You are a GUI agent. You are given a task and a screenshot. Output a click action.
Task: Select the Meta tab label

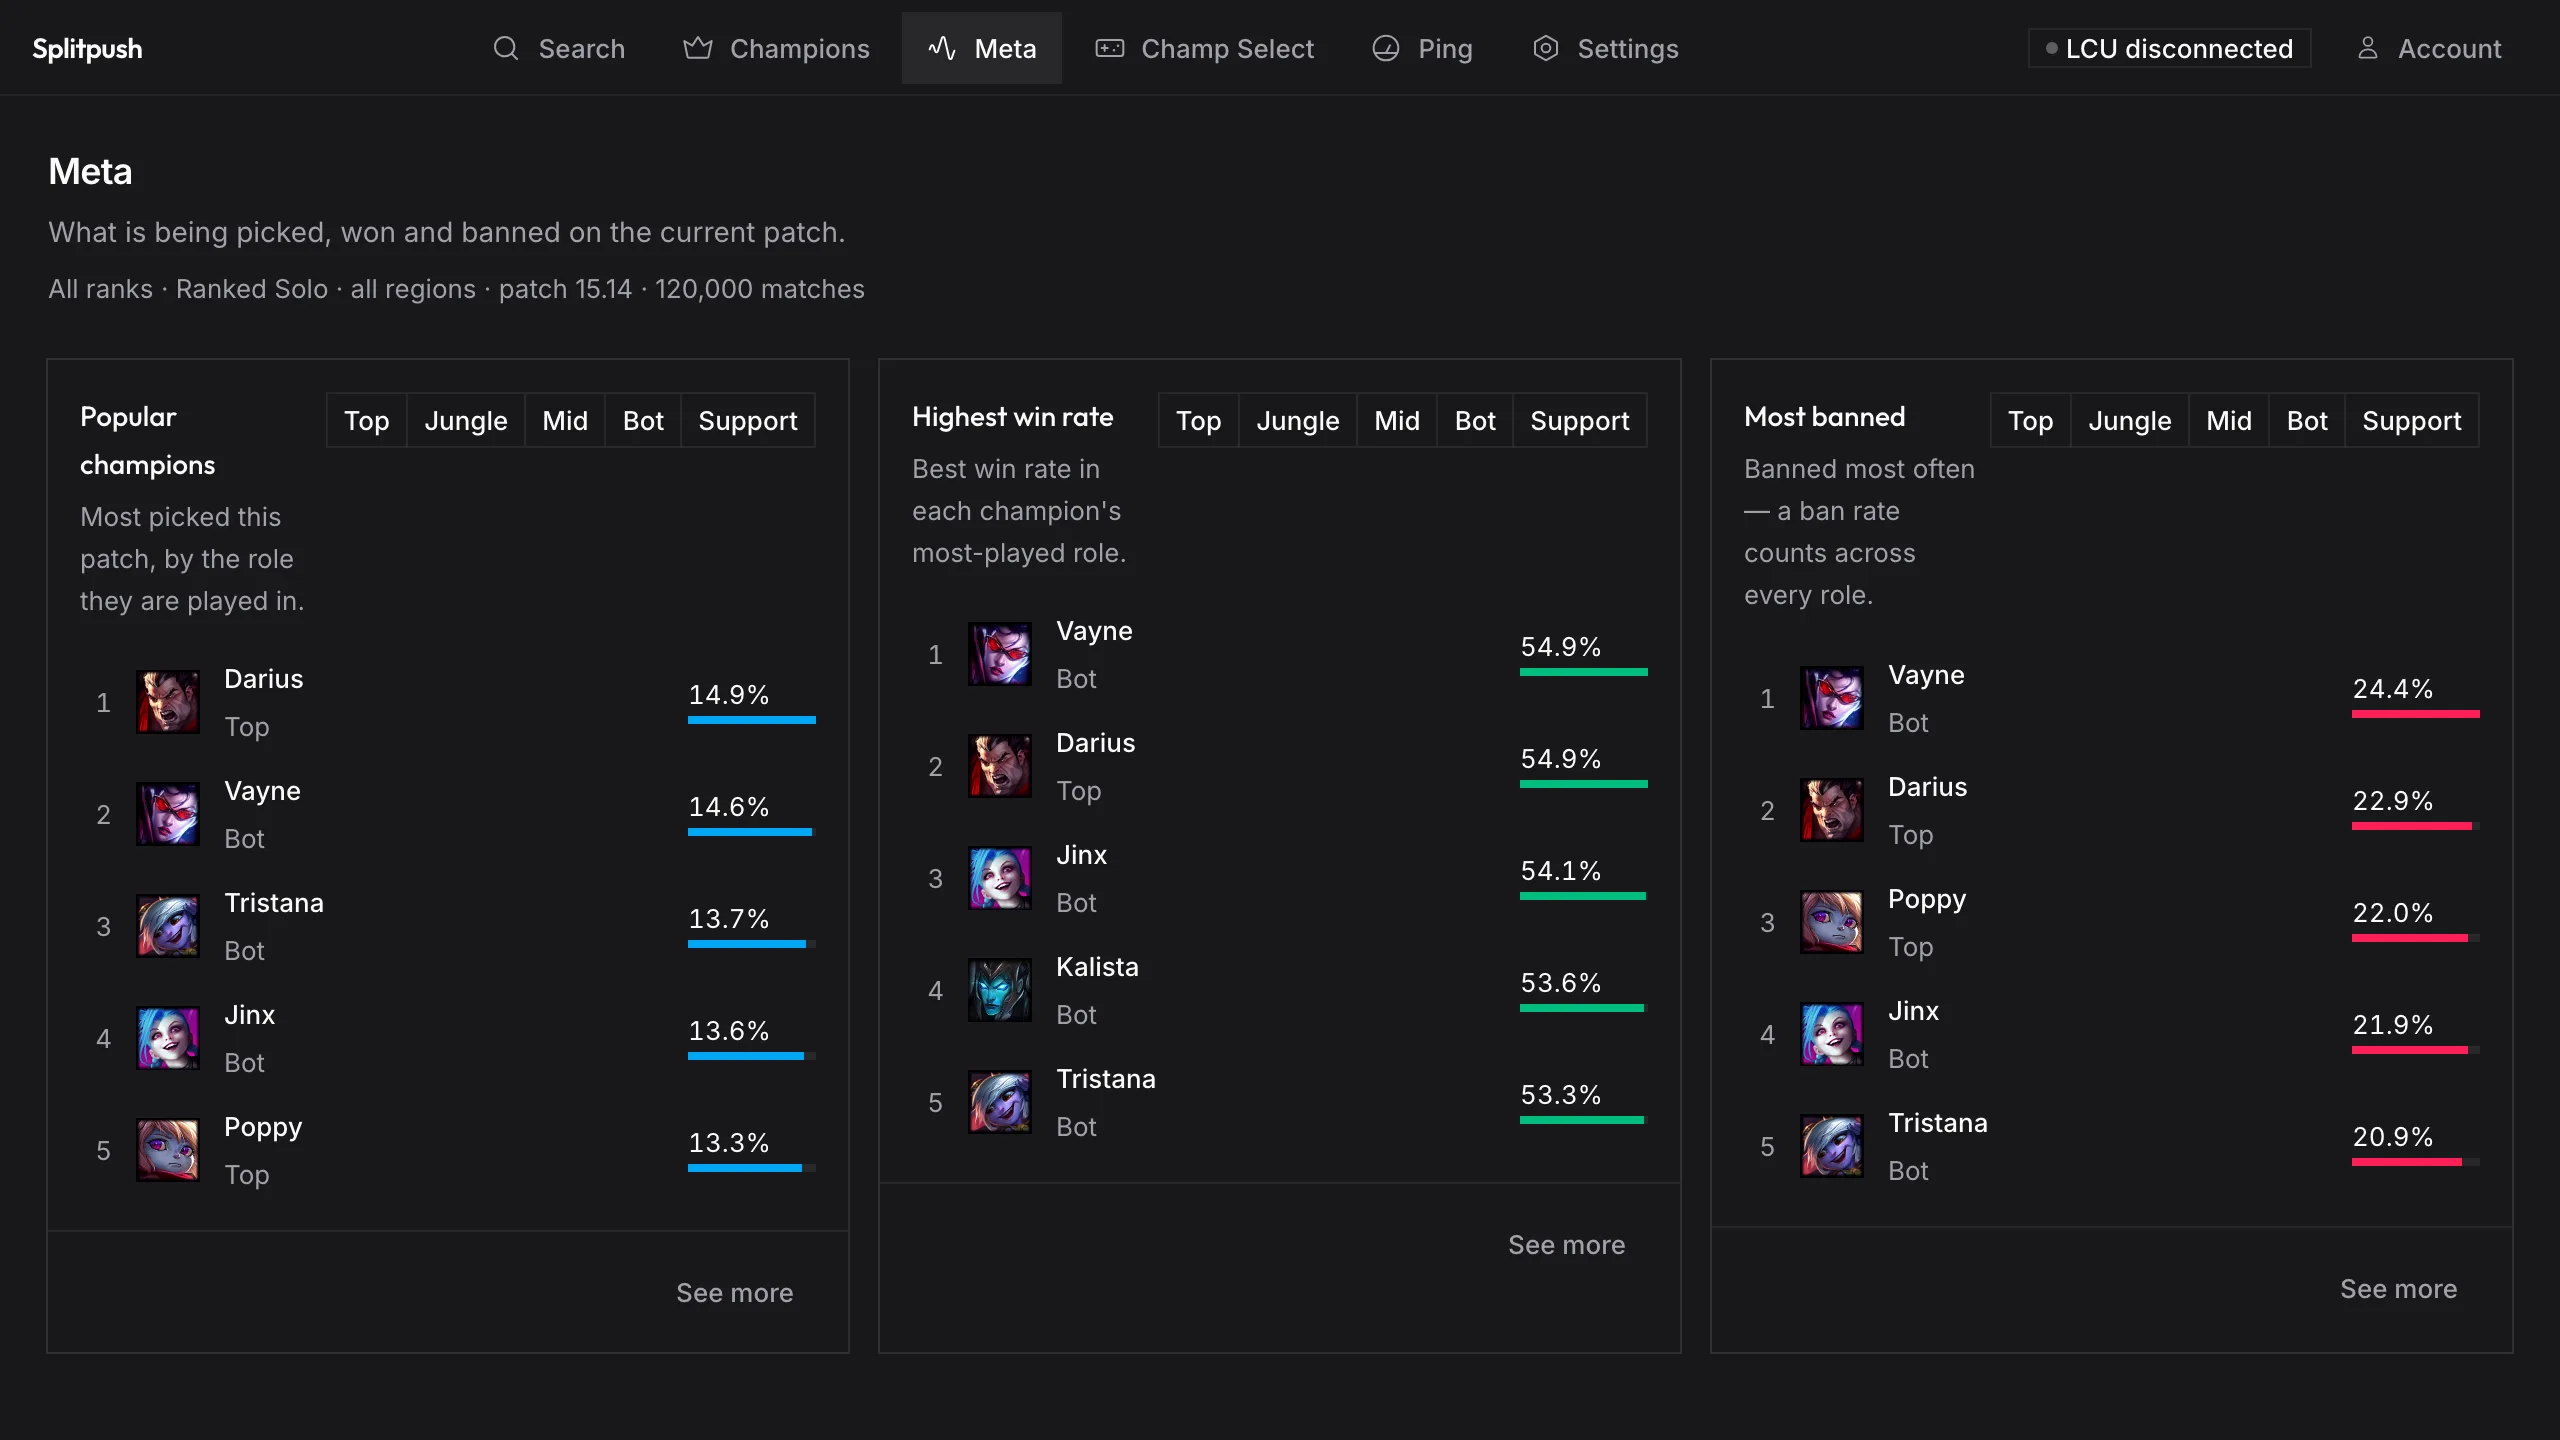point(1006,48)
